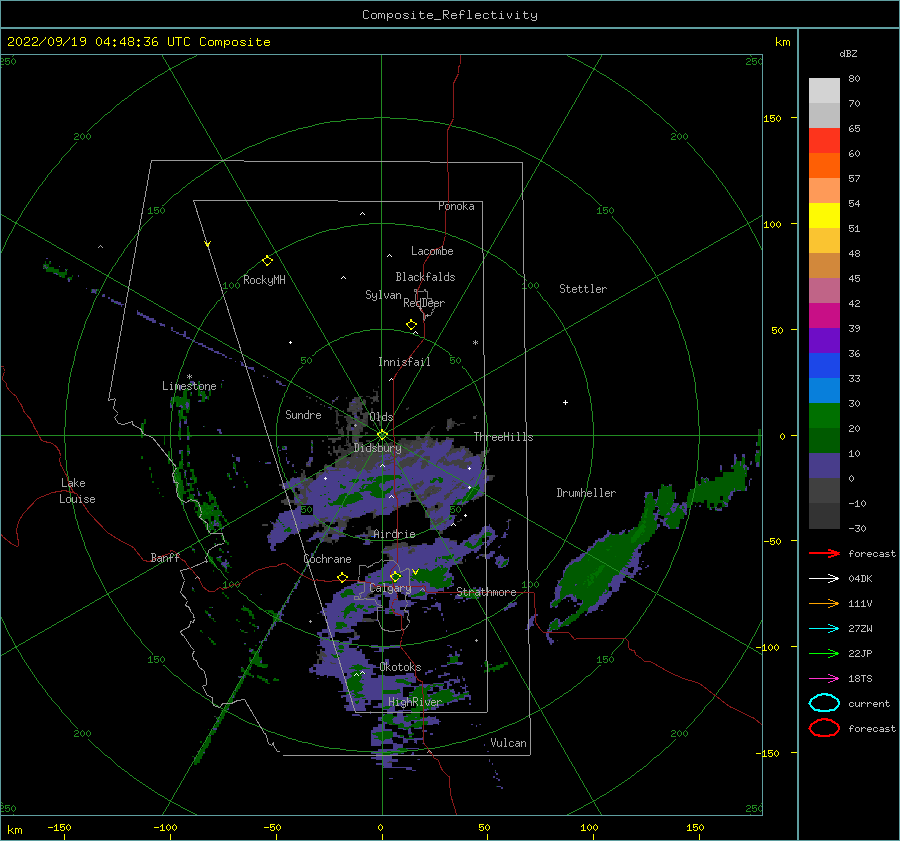The height and width of the screenshot is (841, 900).
Task: Click the cyan current ellipse legend icon
Action: [x=824, y=703]
